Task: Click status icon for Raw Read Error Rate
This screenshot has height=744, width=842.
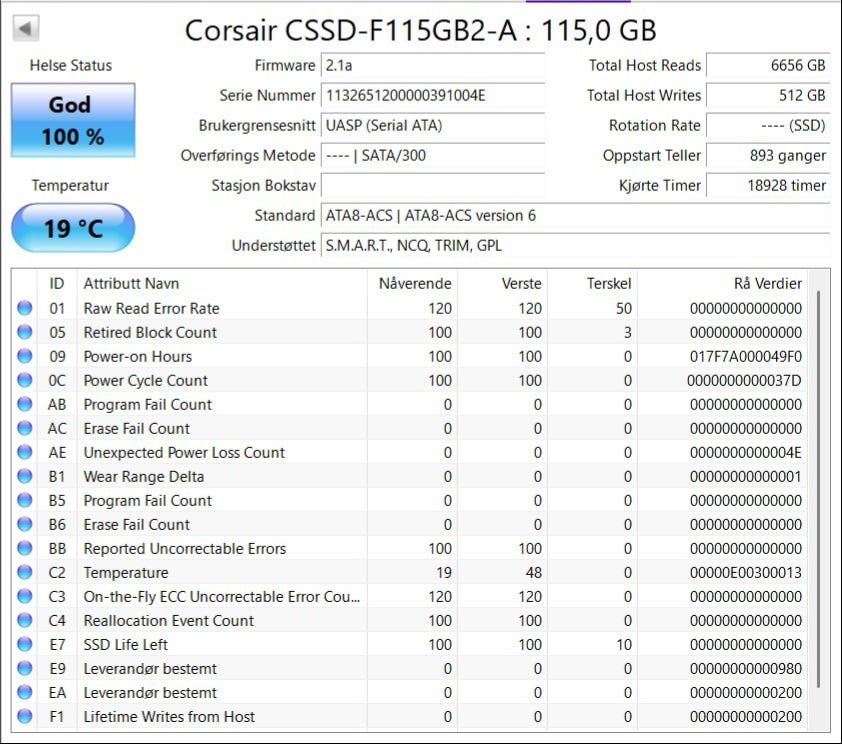Action: 25,309
